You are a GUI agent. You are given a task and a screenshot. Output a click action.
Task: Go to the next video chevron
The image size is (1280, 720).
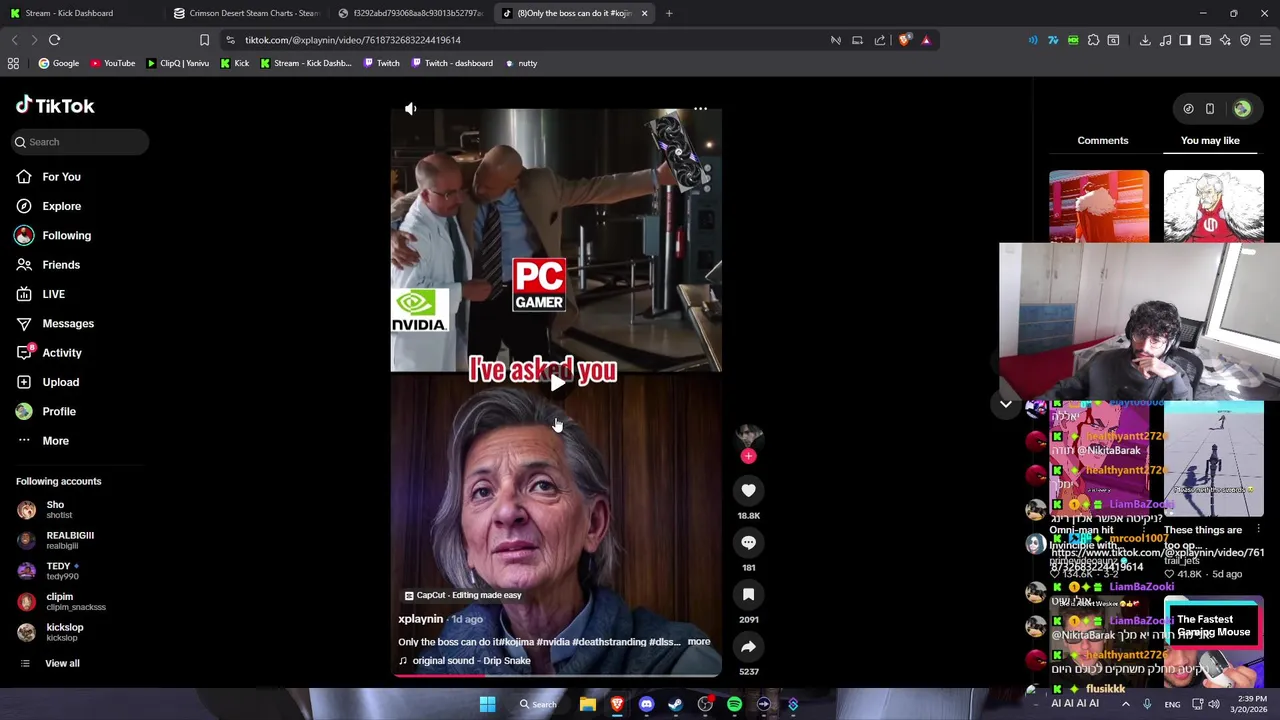(x=1005, y=404)
